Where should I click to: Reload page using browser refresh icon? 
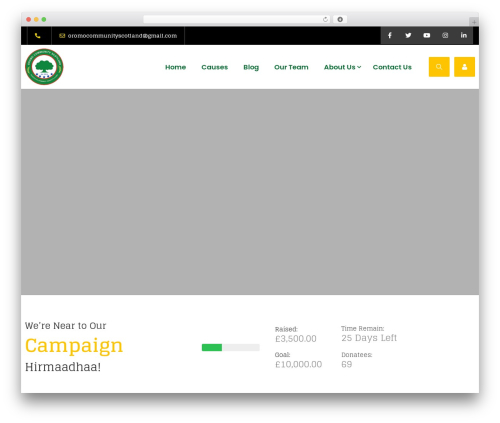(x=325, y=19)
